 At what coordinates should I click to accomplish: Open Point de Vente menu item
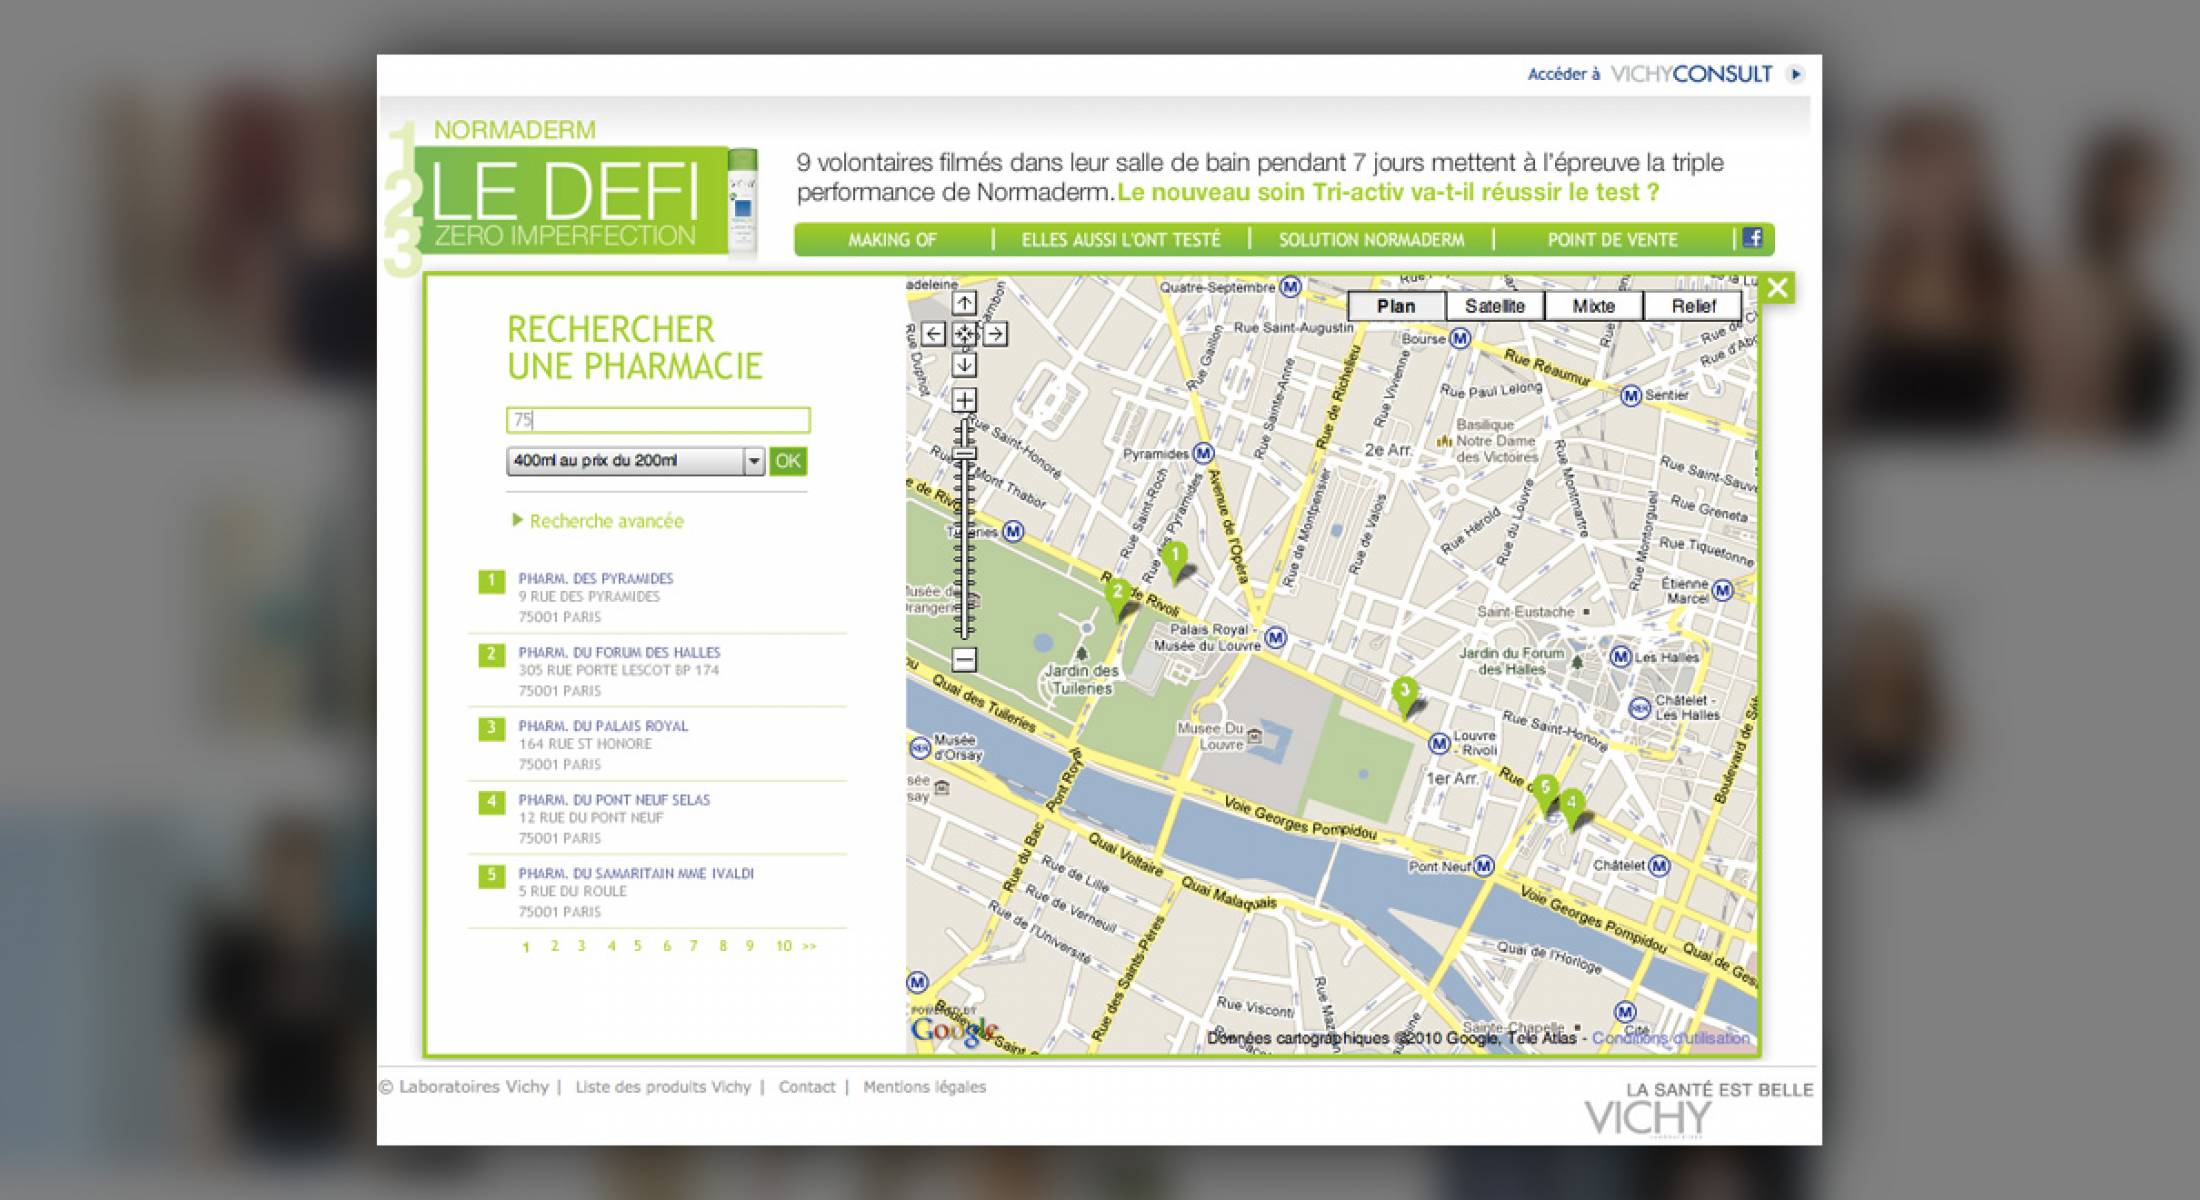(1612, 240)
